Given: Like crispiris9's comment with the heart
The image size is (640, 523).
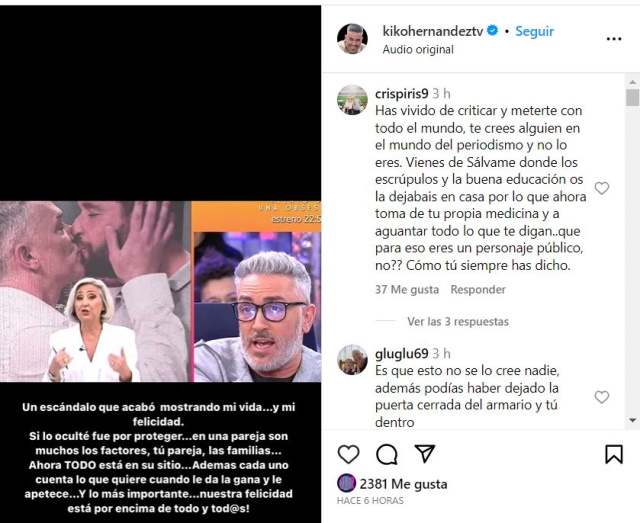Looking at the screenshot, I should point(602,188).
